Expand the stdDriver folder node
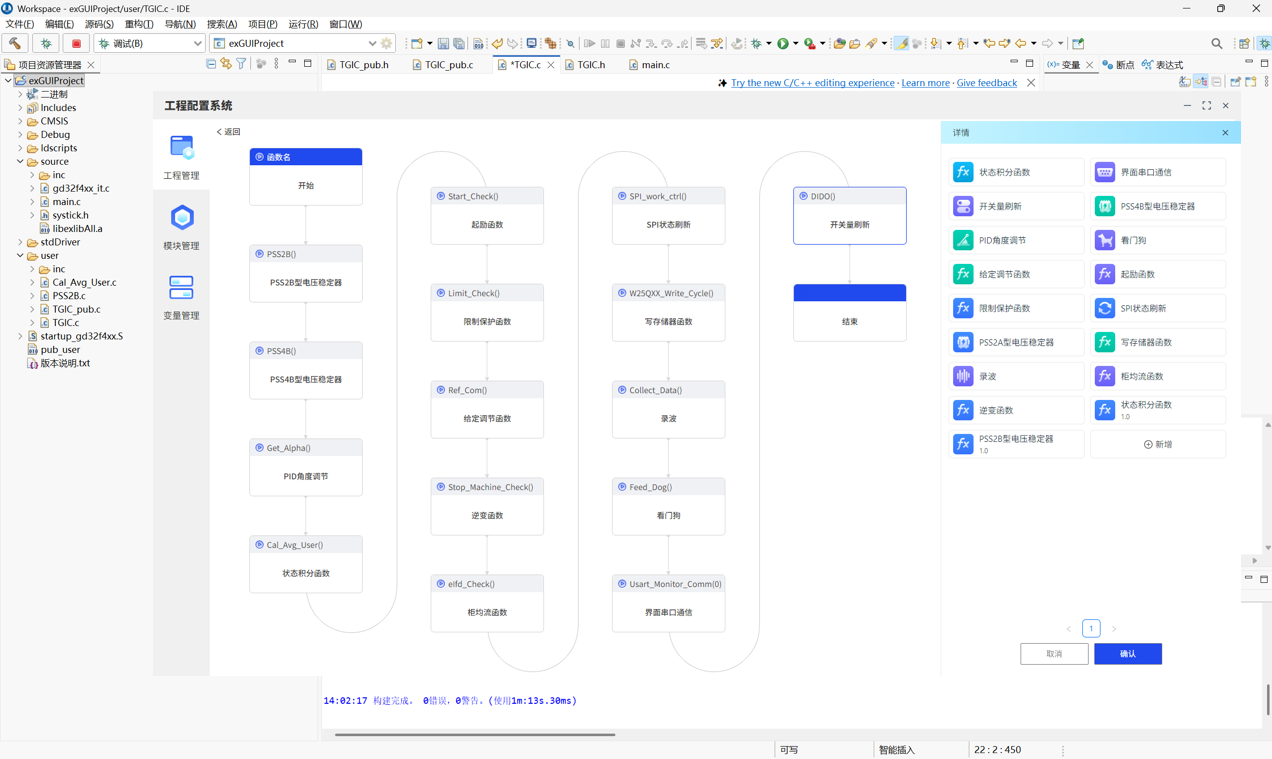The height and width of the screenshot is (759, 1272). (20, 242)
